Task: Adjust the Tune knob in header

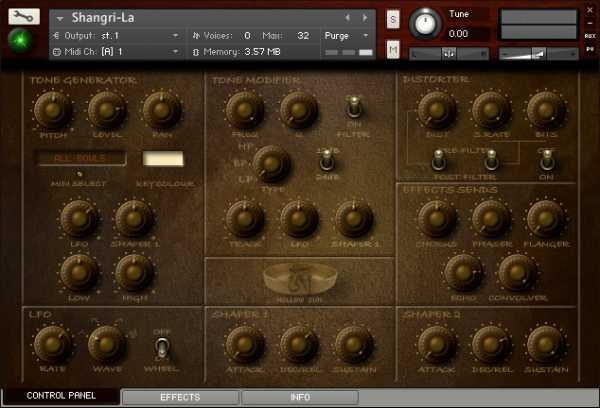Action: [x=425, y=23]
